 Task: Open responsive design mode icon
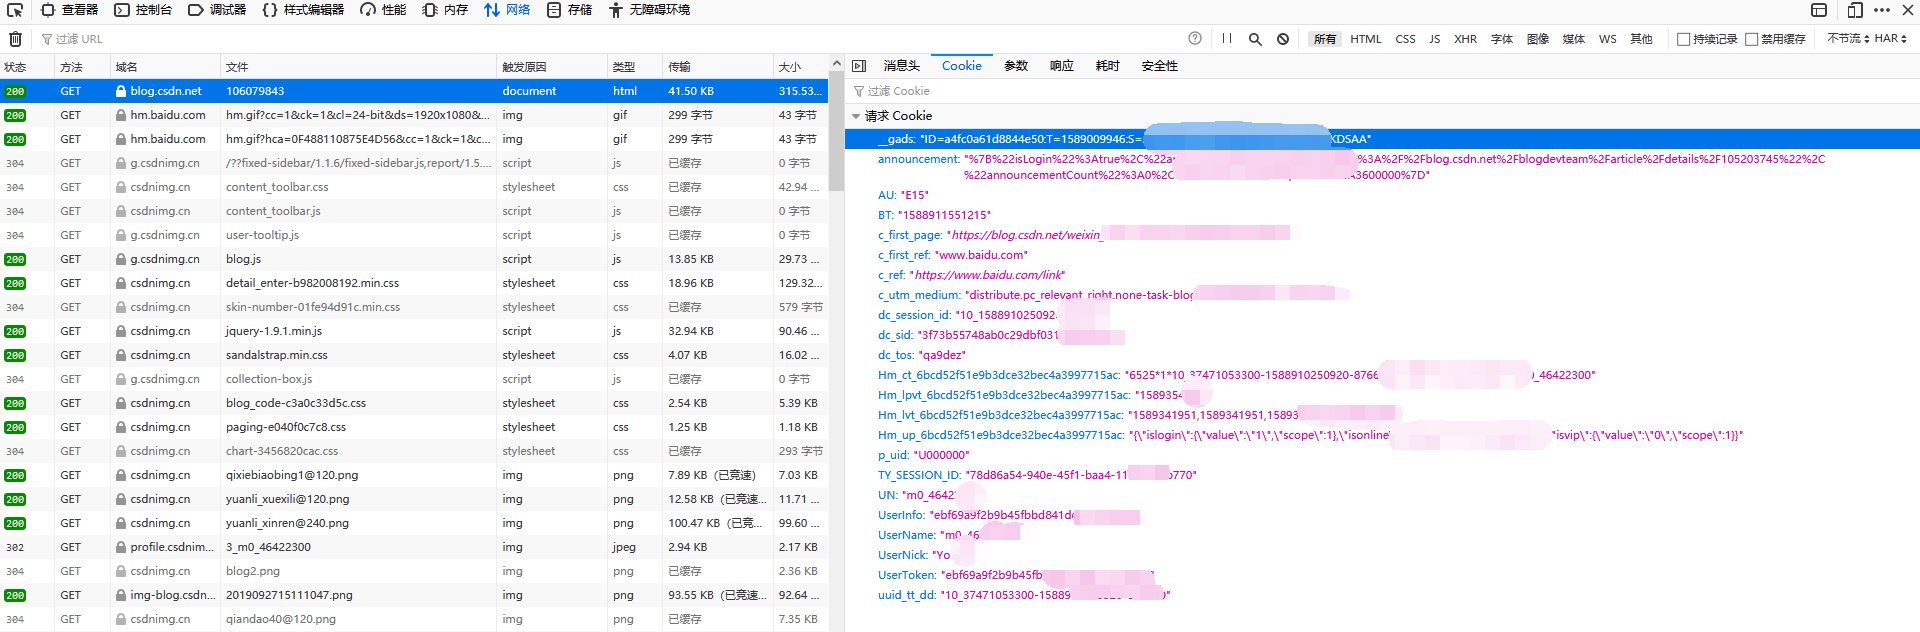click(1855, 10)
